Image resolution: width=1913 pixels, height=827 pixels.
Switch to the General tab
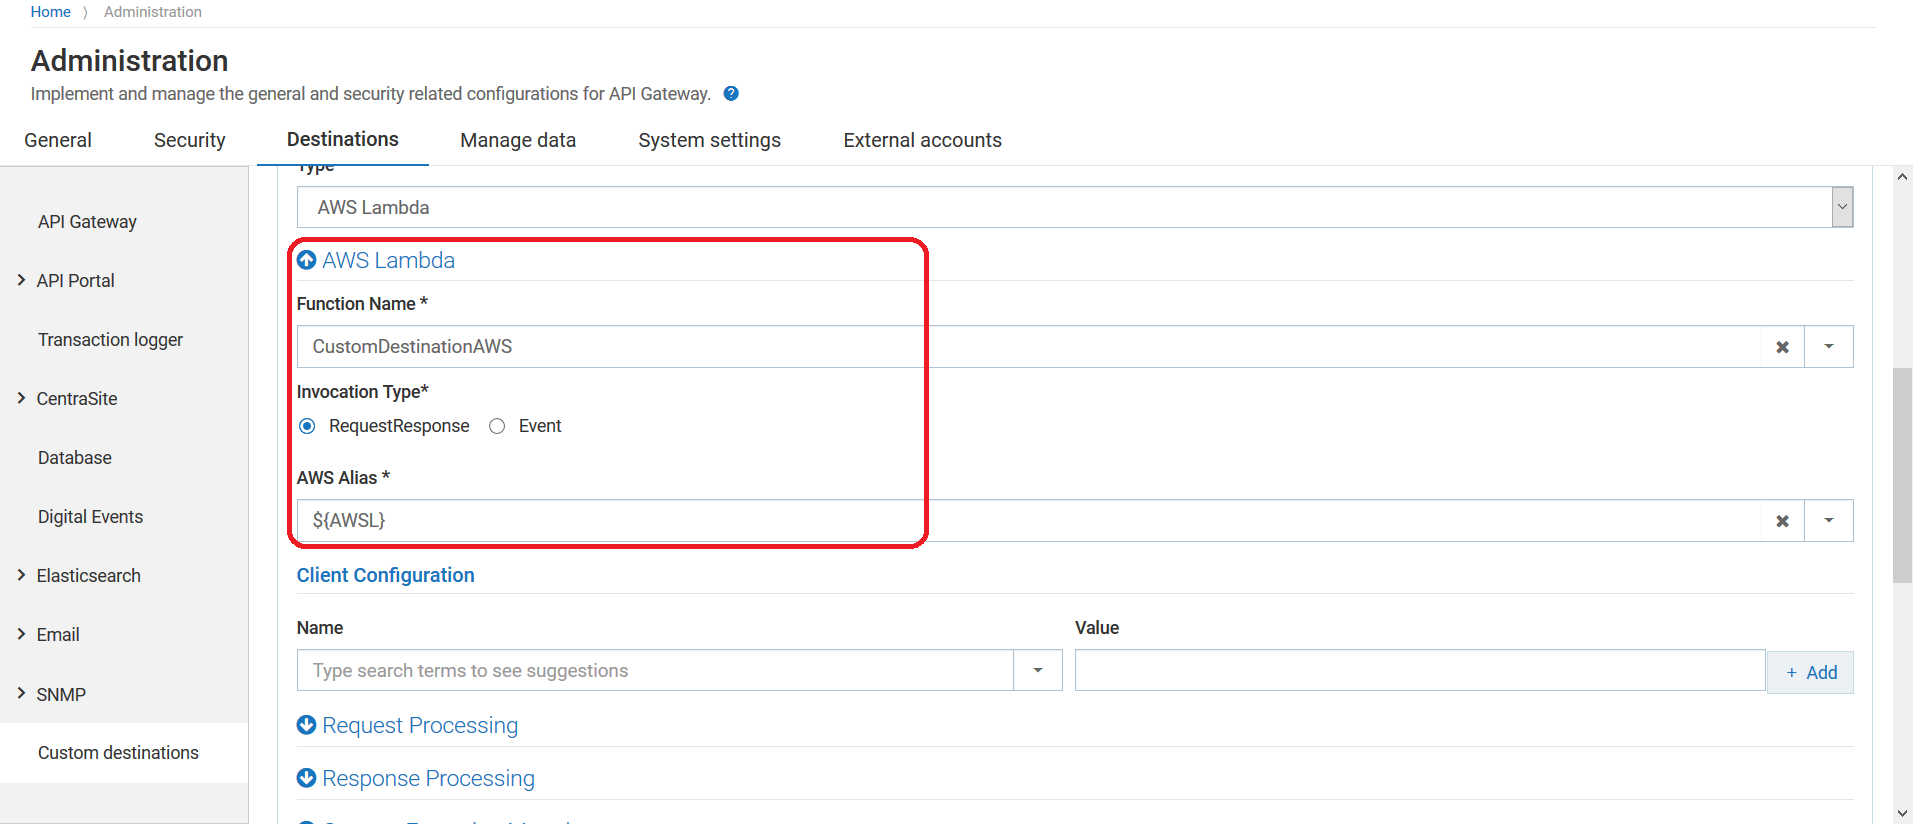(x=58, y=140)
